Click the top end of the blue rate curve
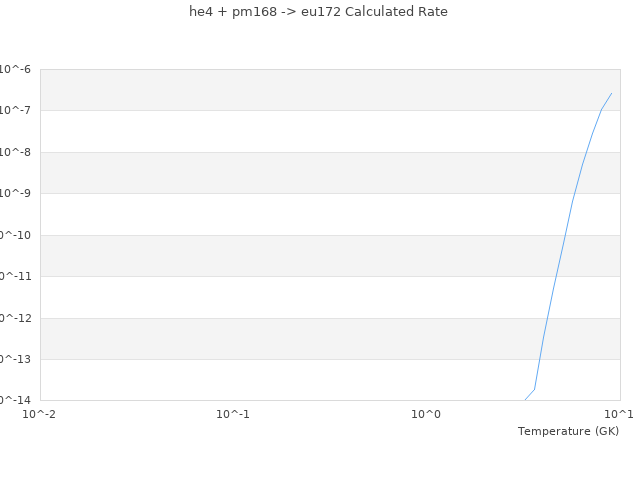 point(611,93)
